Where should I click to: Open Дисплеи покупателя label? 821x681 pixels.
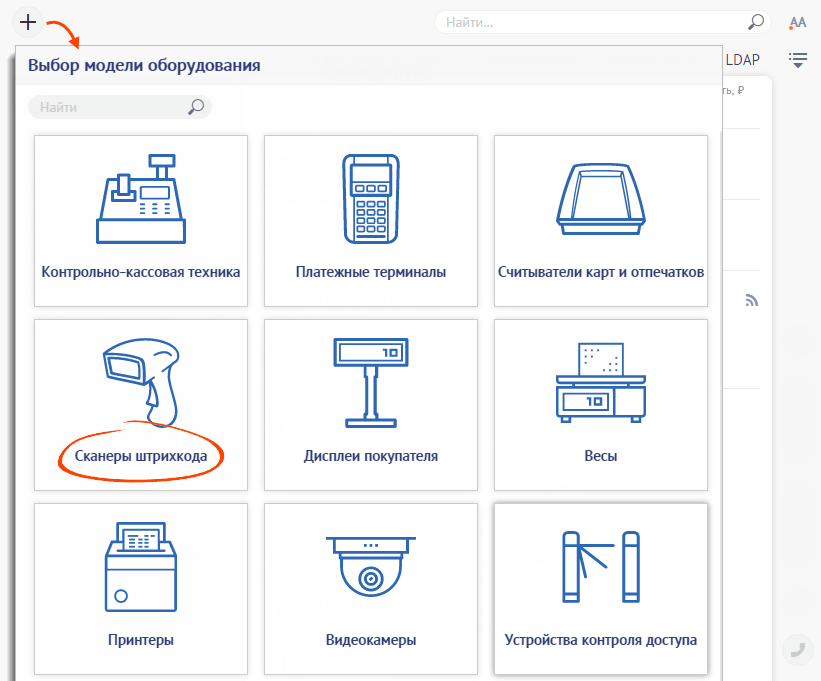[x=371, y=456]
